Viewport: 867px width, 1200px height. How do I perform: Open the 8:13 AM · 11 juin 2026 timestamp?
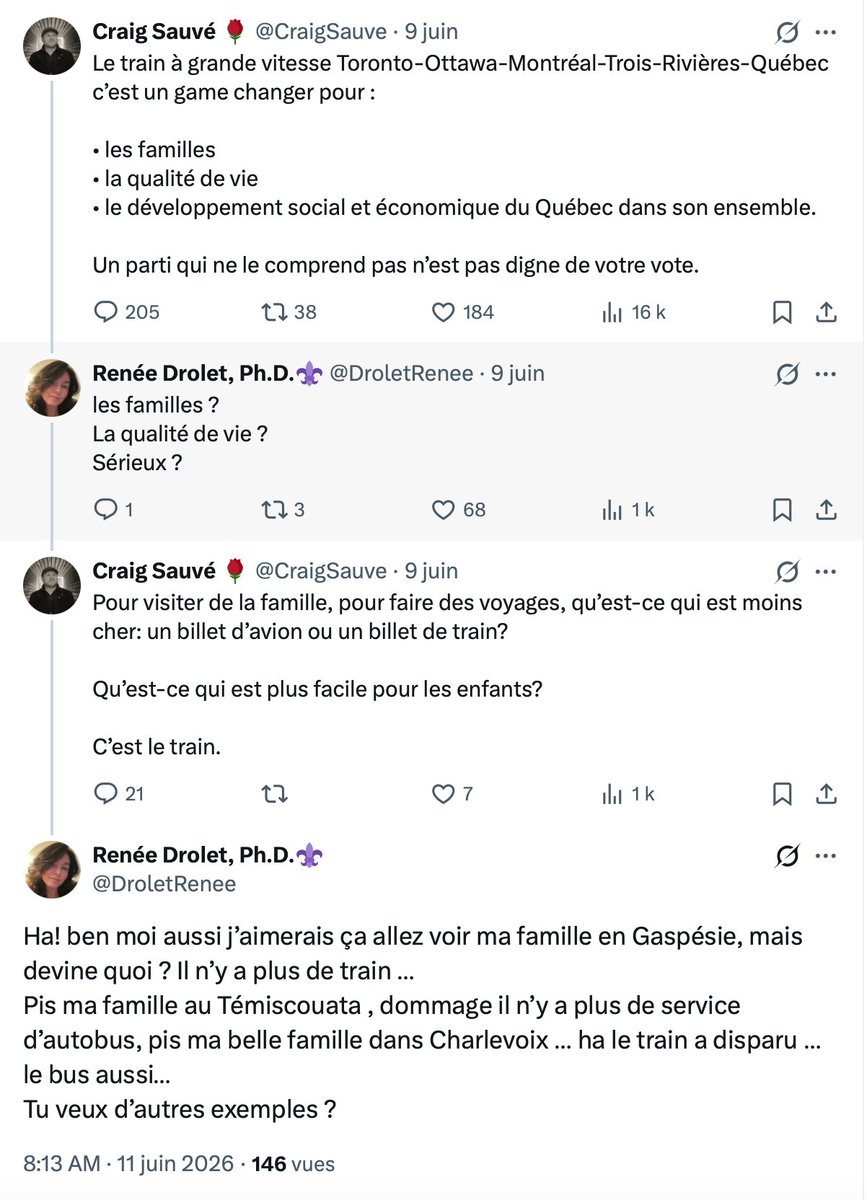click(x=128, y=1164)
